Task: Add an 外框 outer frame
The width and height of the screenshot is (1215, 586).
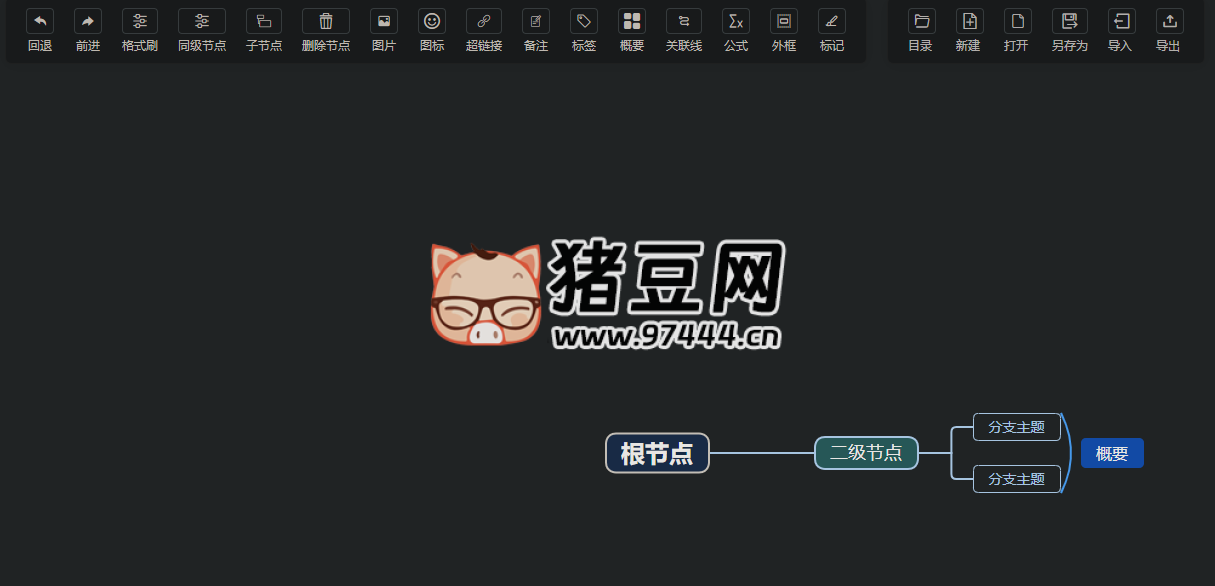Action: 783,30
